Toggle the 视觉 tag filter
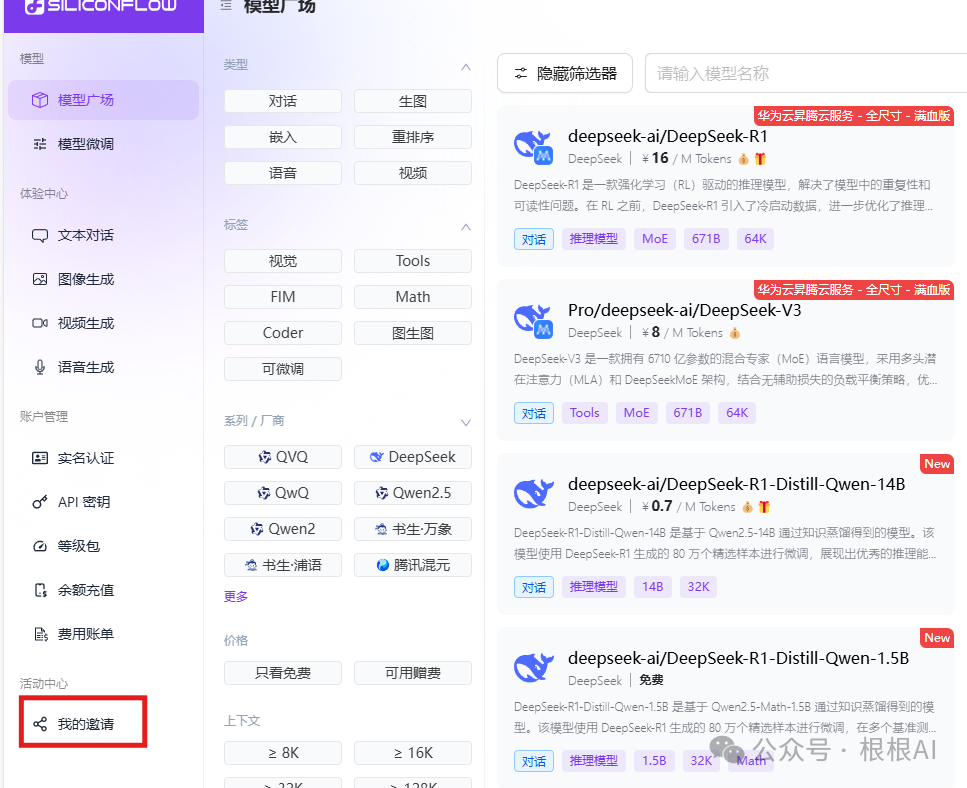 coord(282,261)
